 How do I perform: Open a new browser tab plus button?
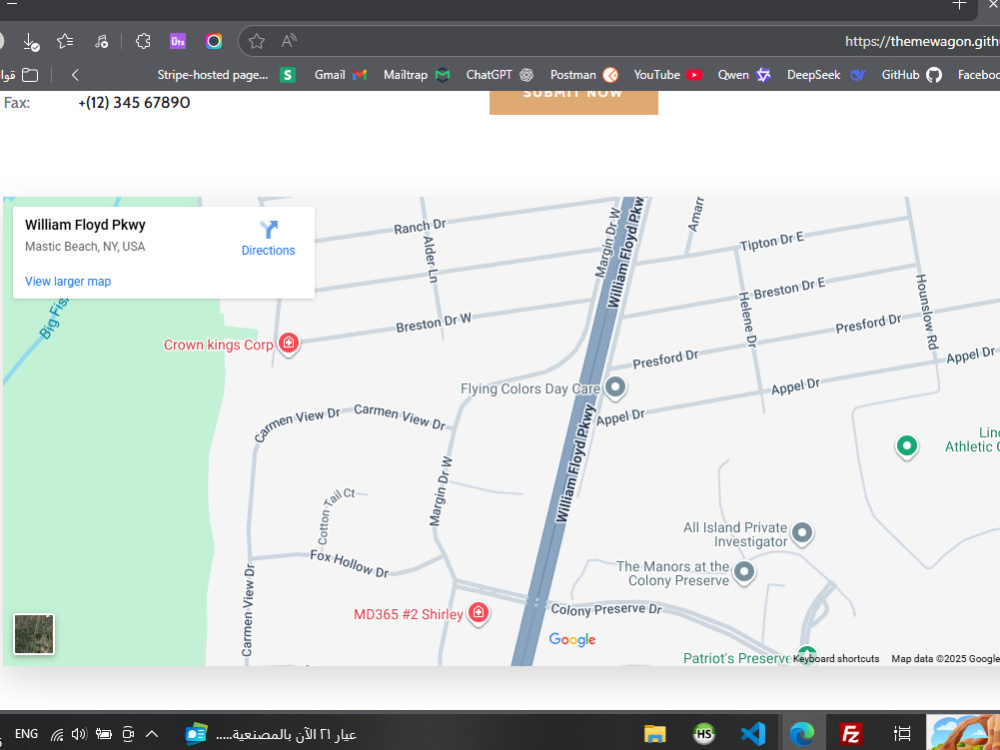tap(959, 5)
